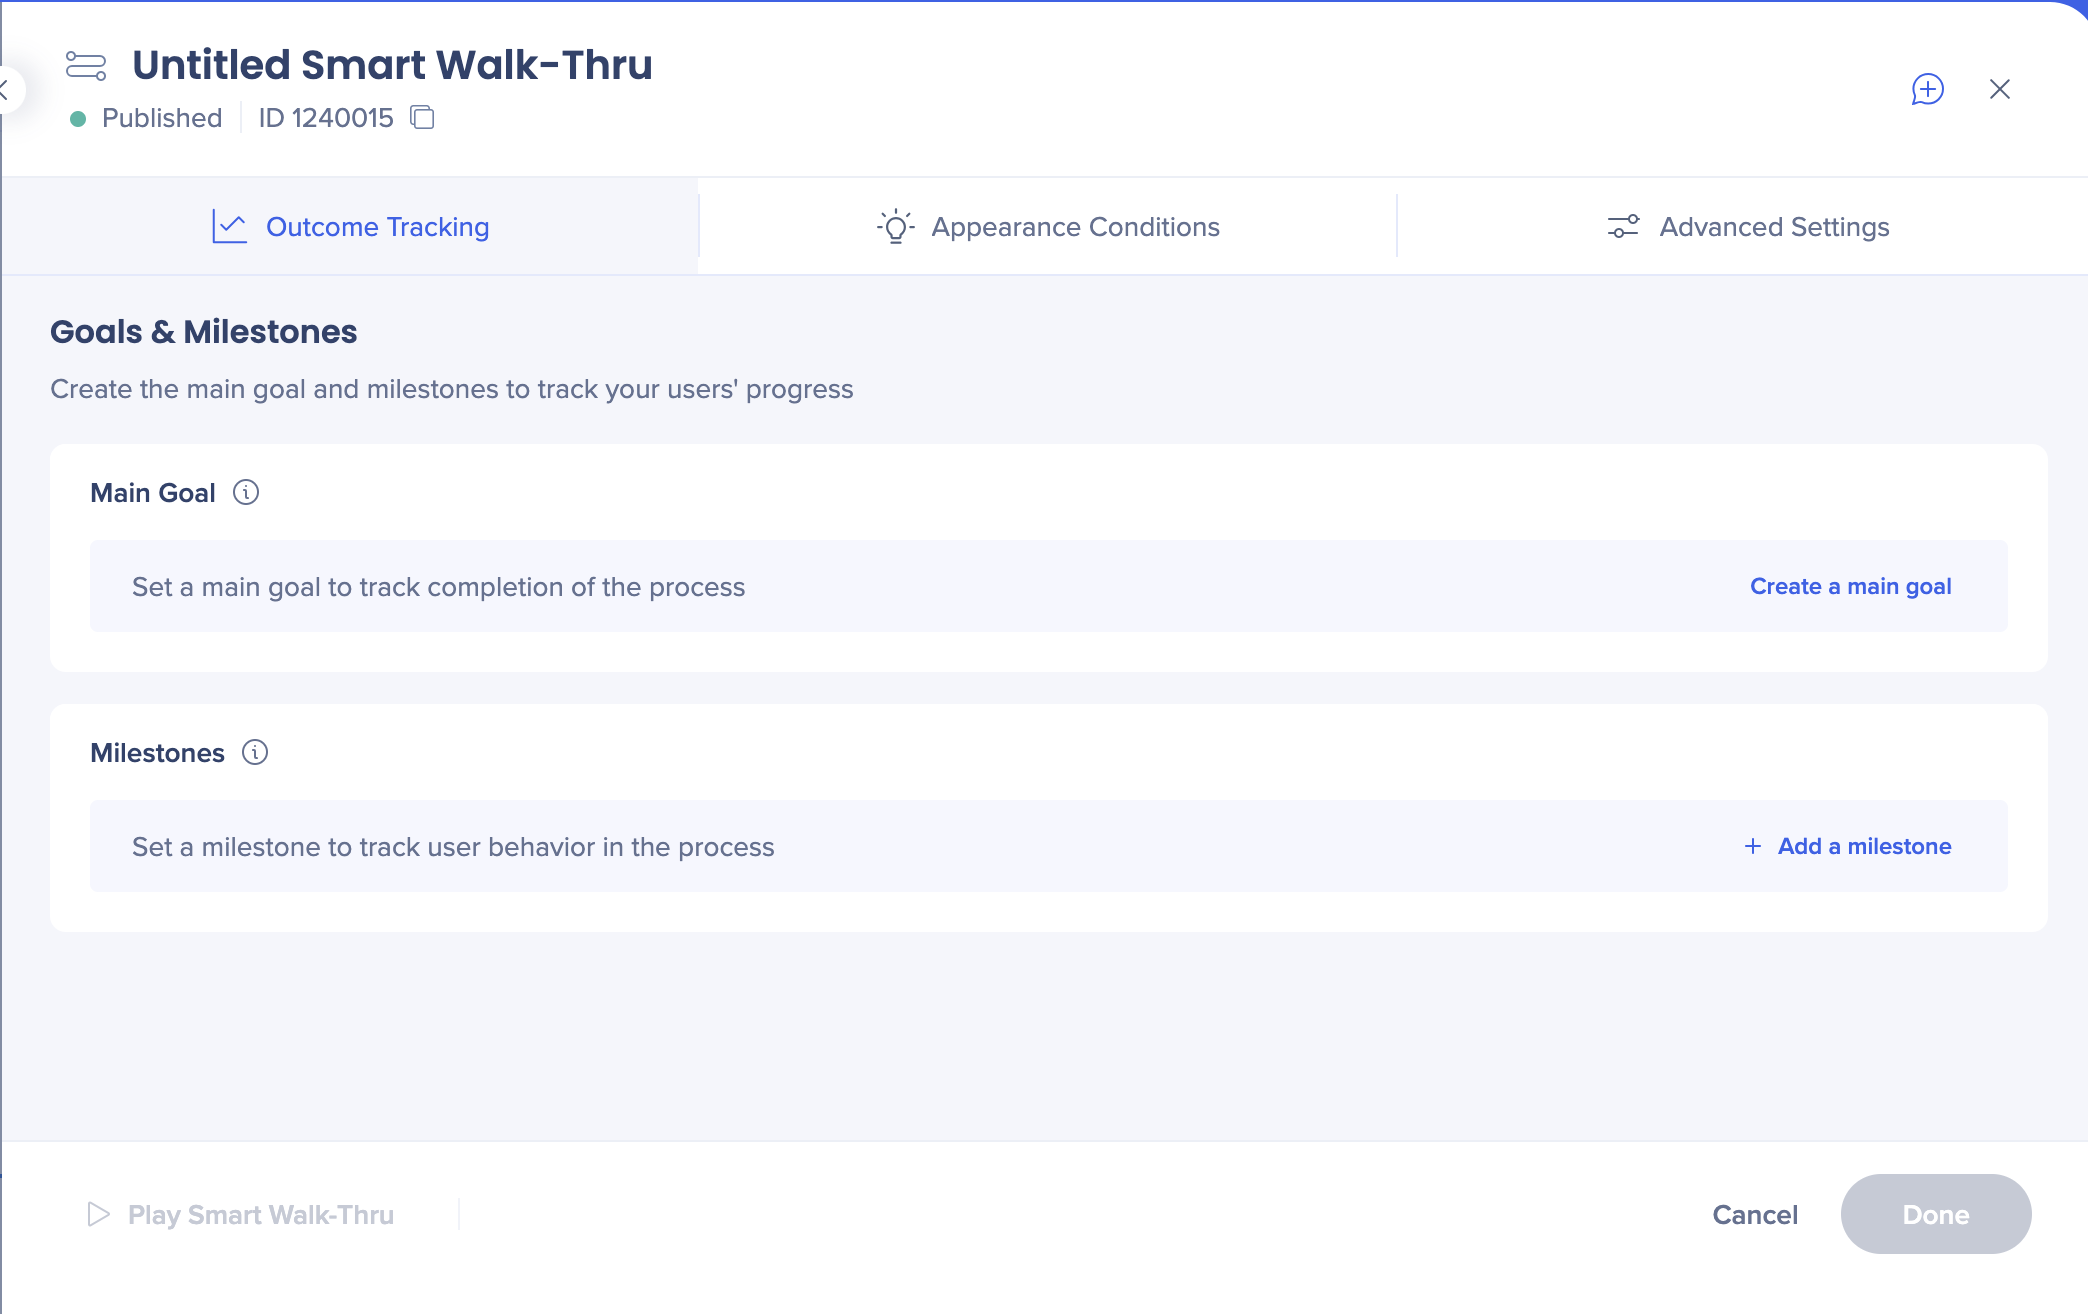This screenshot has width=2088, height=1314.
Task: Click the Smart Walk-Thru flow icon beside the title
Action: coord(86,65)
